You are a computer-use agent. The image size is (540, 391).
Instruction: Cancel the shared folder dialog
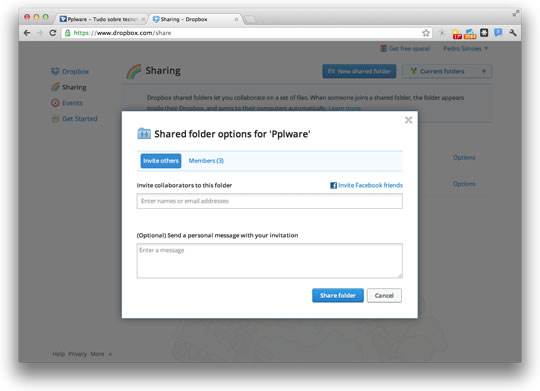pyautogui.click(x=384, y=295)
